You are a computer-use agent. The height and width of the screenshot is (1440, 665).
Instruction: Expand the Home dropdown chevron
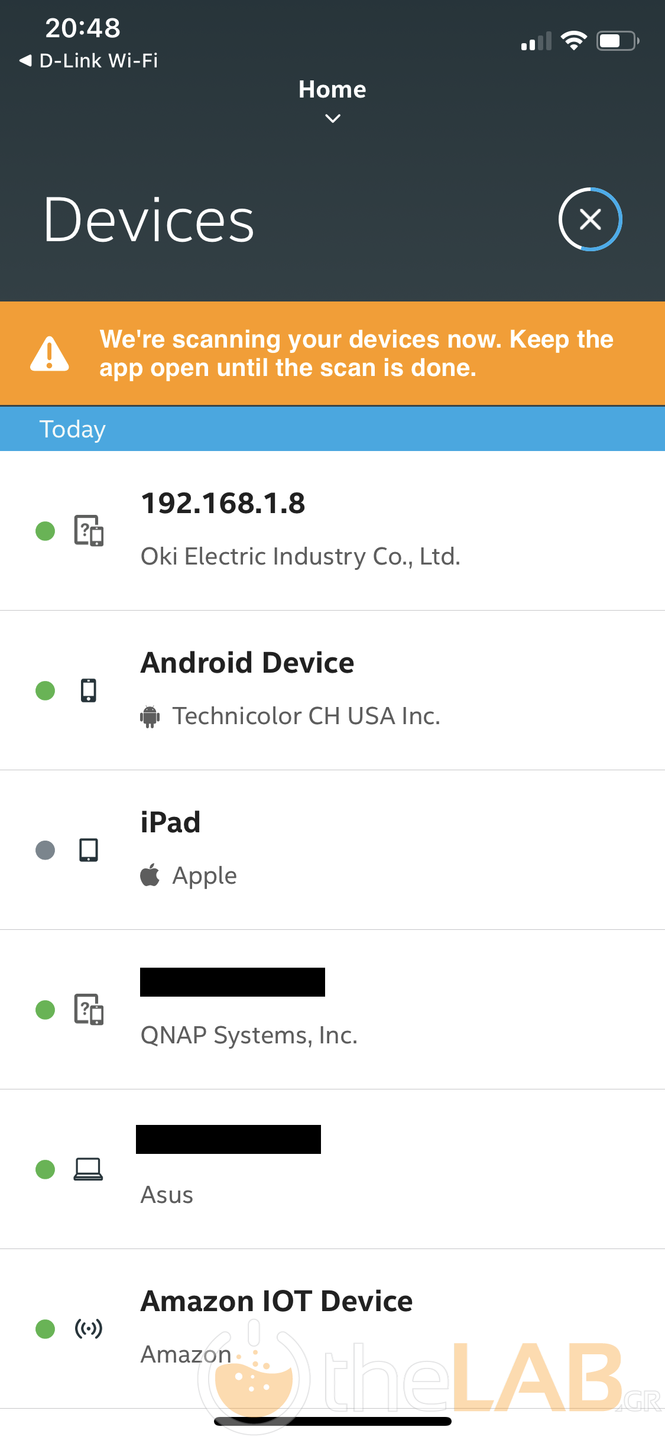click(x=332, y=118)
